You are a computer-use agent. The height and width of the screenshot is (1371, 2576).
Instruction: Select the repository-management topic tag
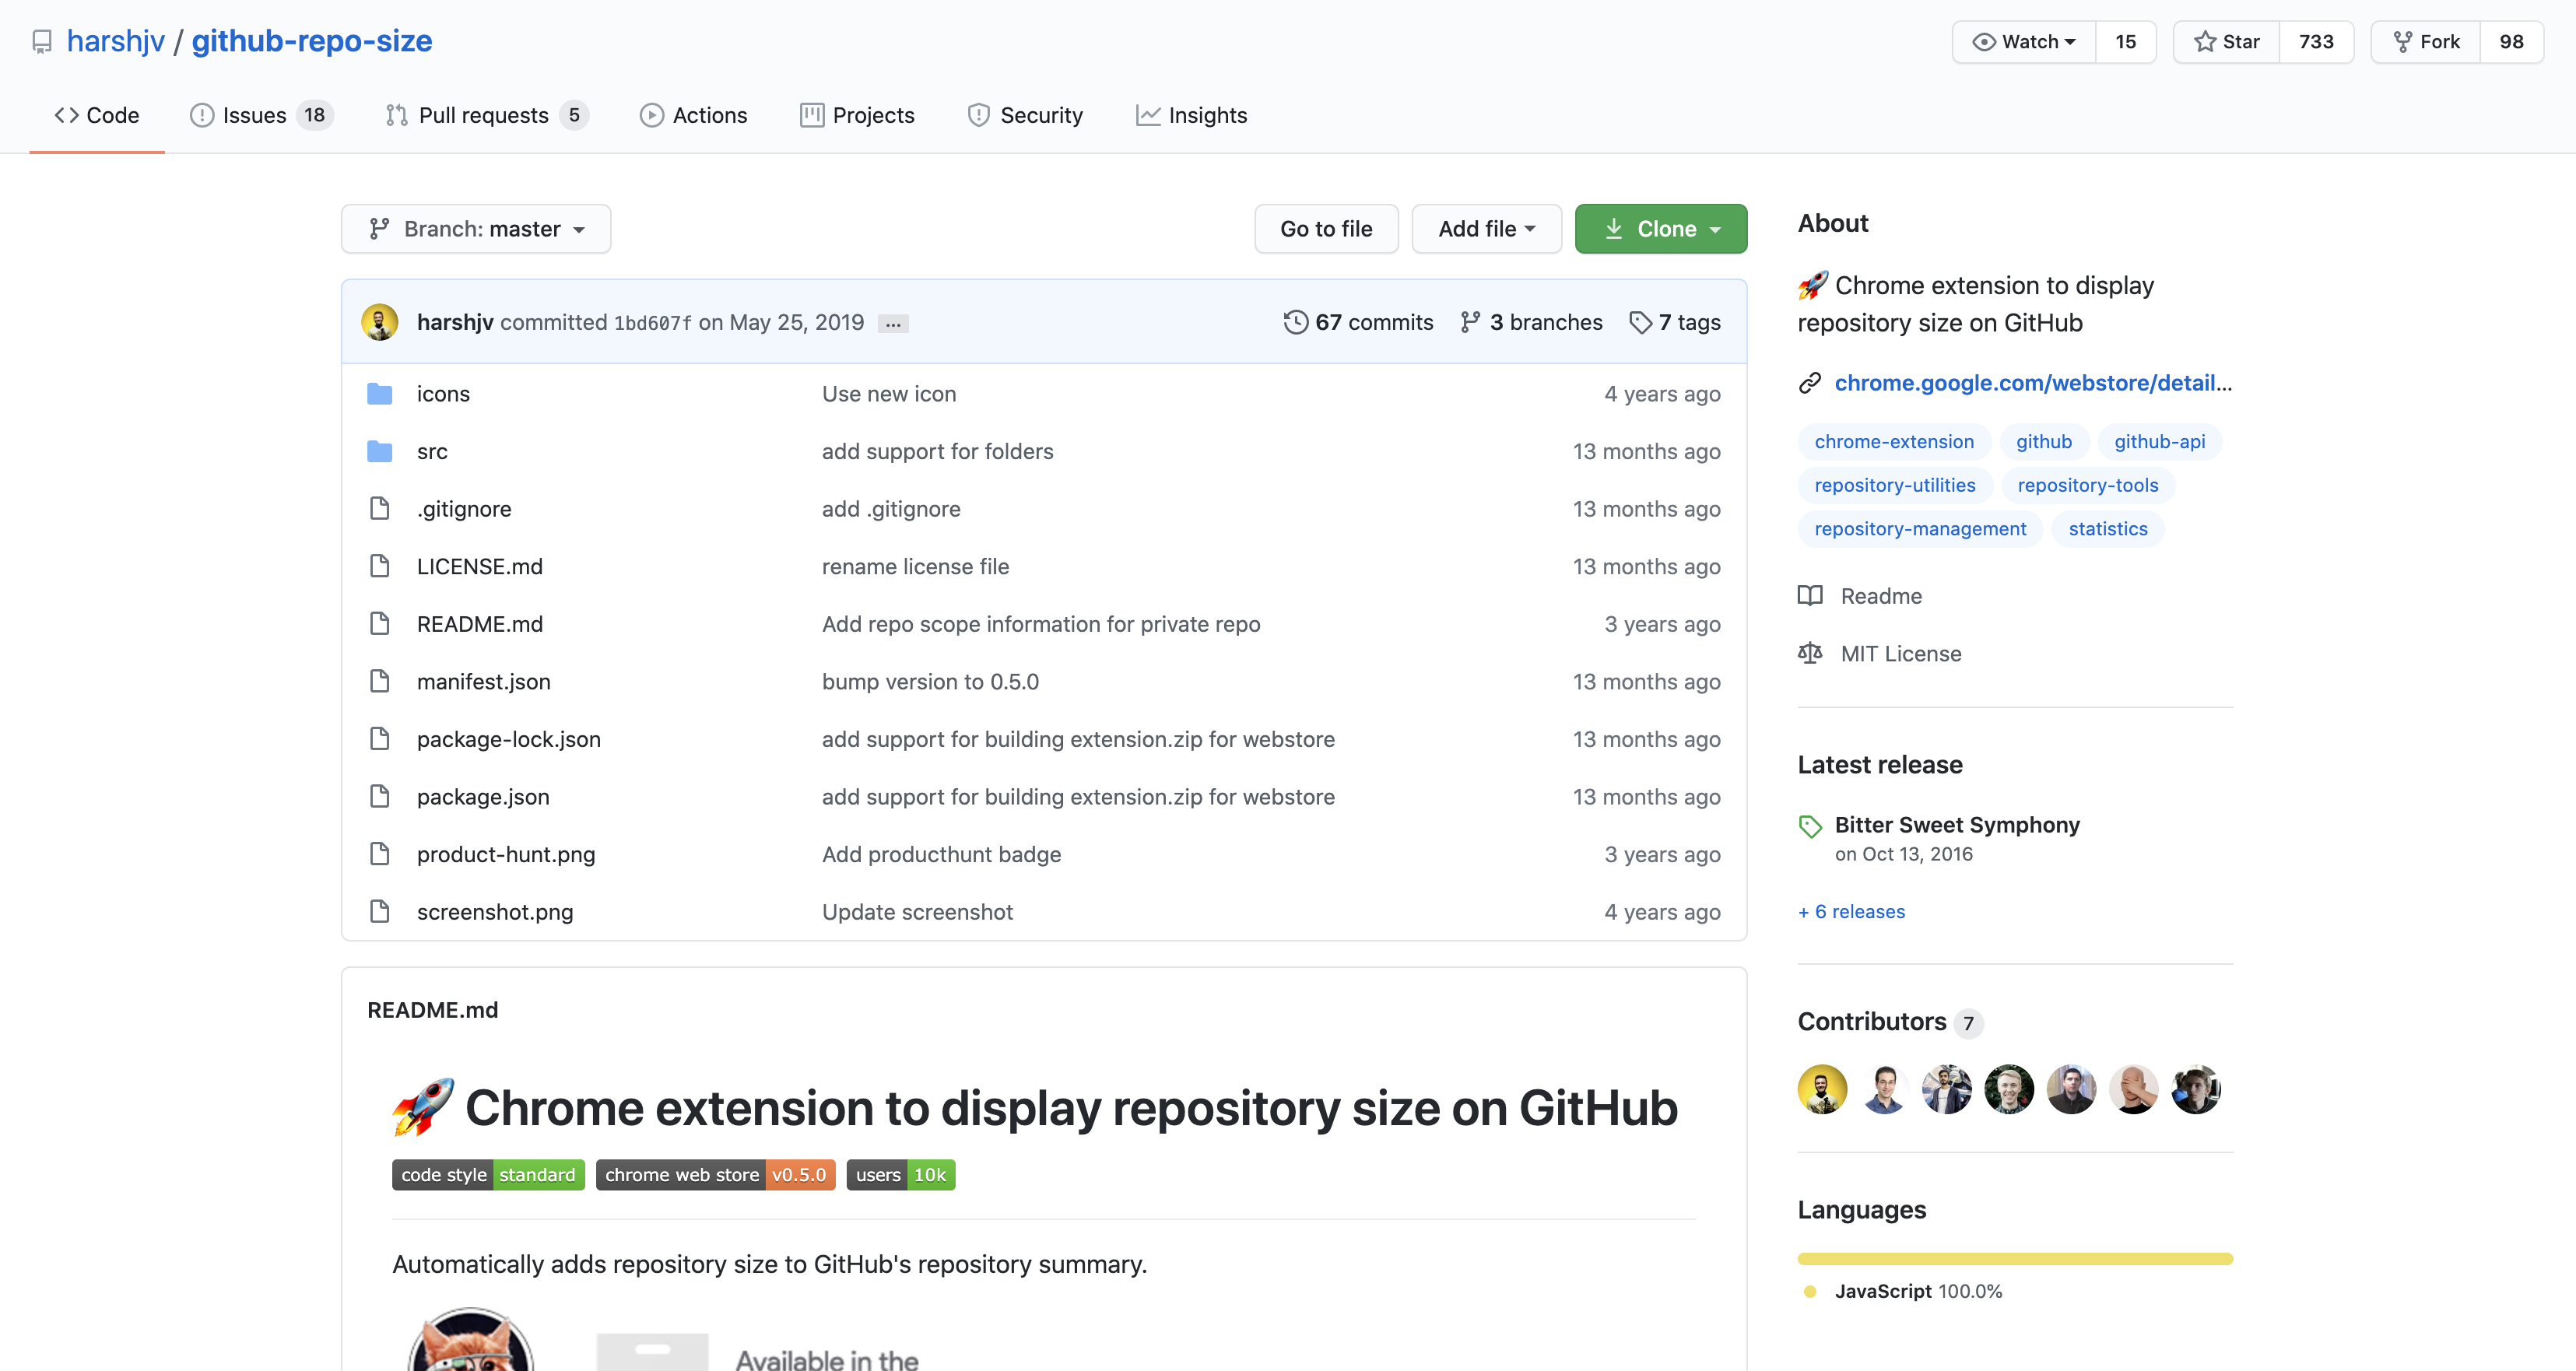(1920, 529)
